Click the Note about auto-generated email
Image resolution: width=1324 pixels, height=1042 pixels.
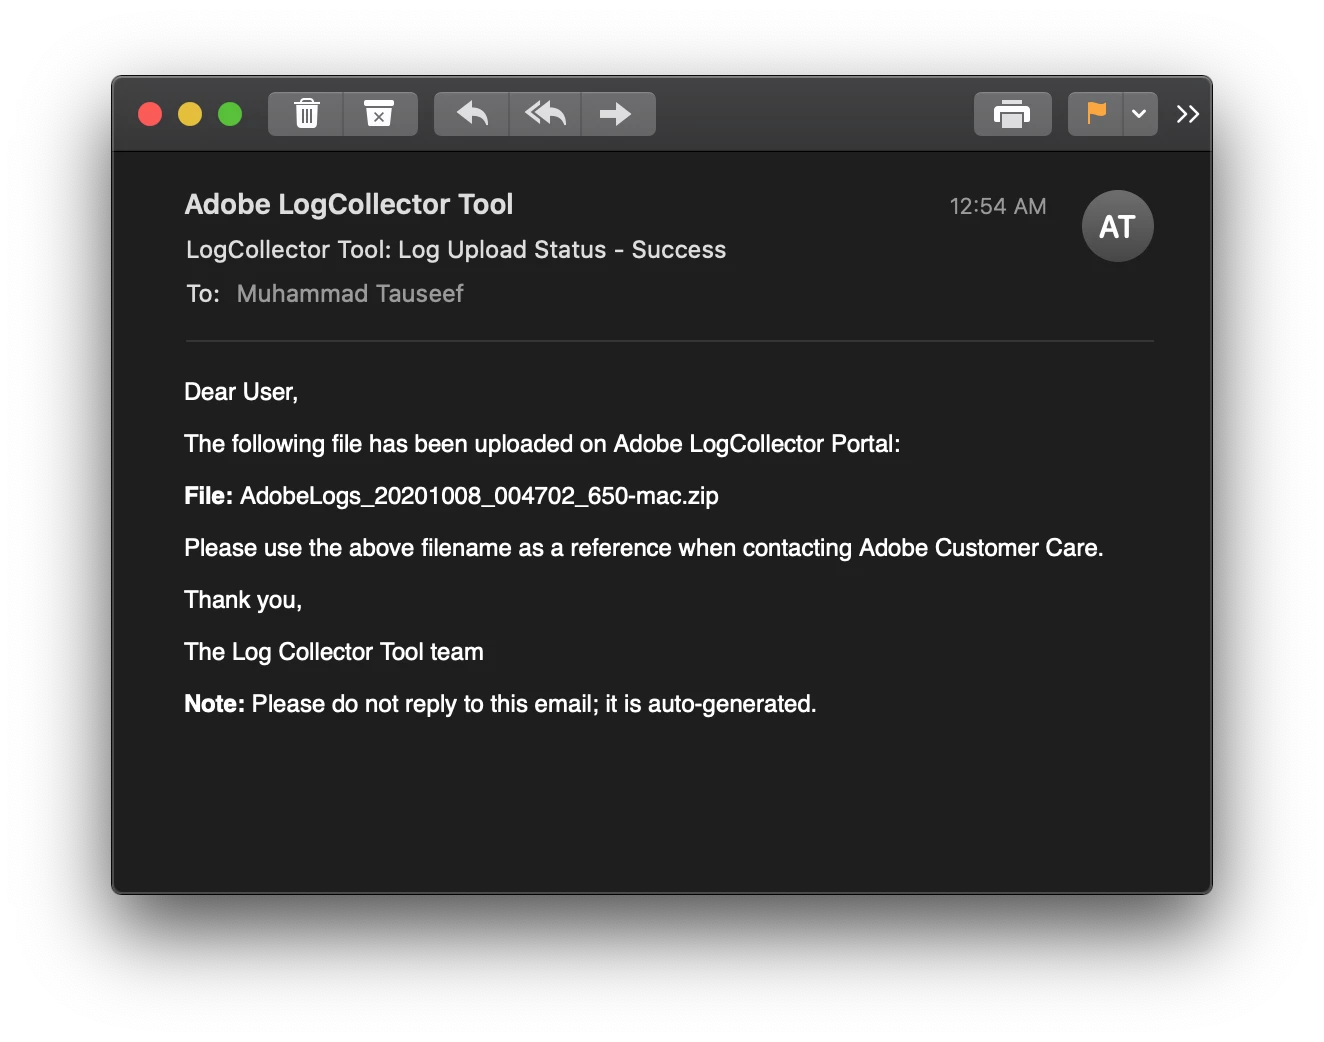[x=500, y=704]
